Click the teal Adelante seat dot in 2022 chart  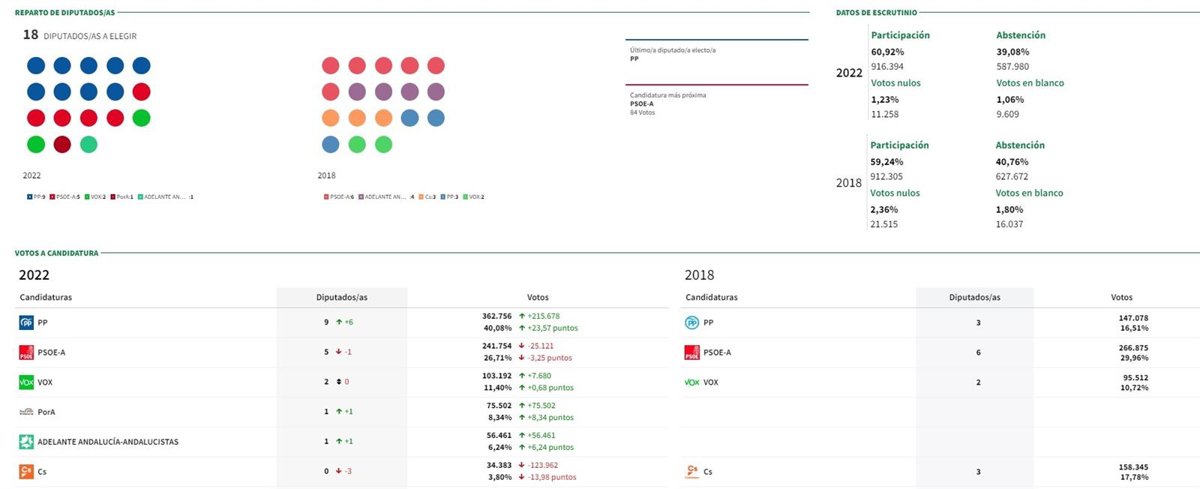(x=89, y=144)
